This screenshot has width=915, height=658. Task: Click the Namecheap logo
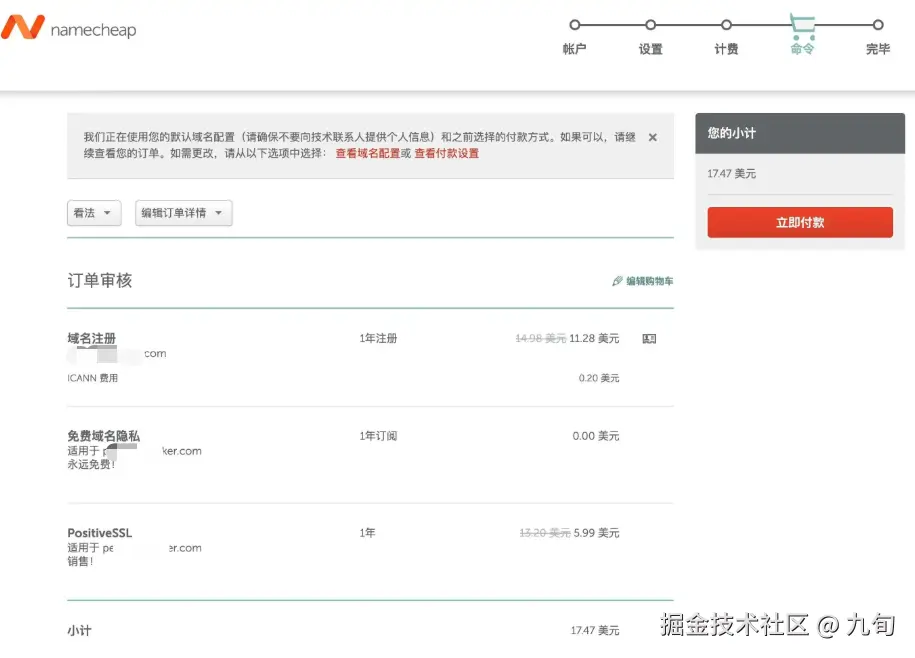tap(68, 28)
